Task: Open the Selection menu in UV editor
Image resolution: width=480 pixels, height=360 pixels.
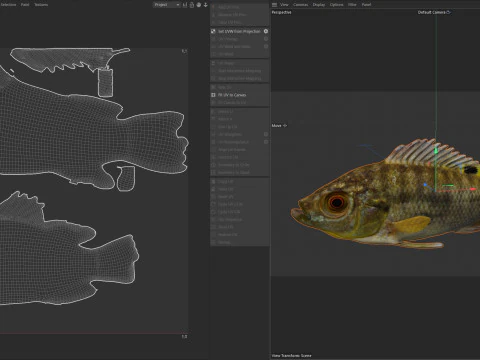Action: pyautogui.click(x=8, y=5)
